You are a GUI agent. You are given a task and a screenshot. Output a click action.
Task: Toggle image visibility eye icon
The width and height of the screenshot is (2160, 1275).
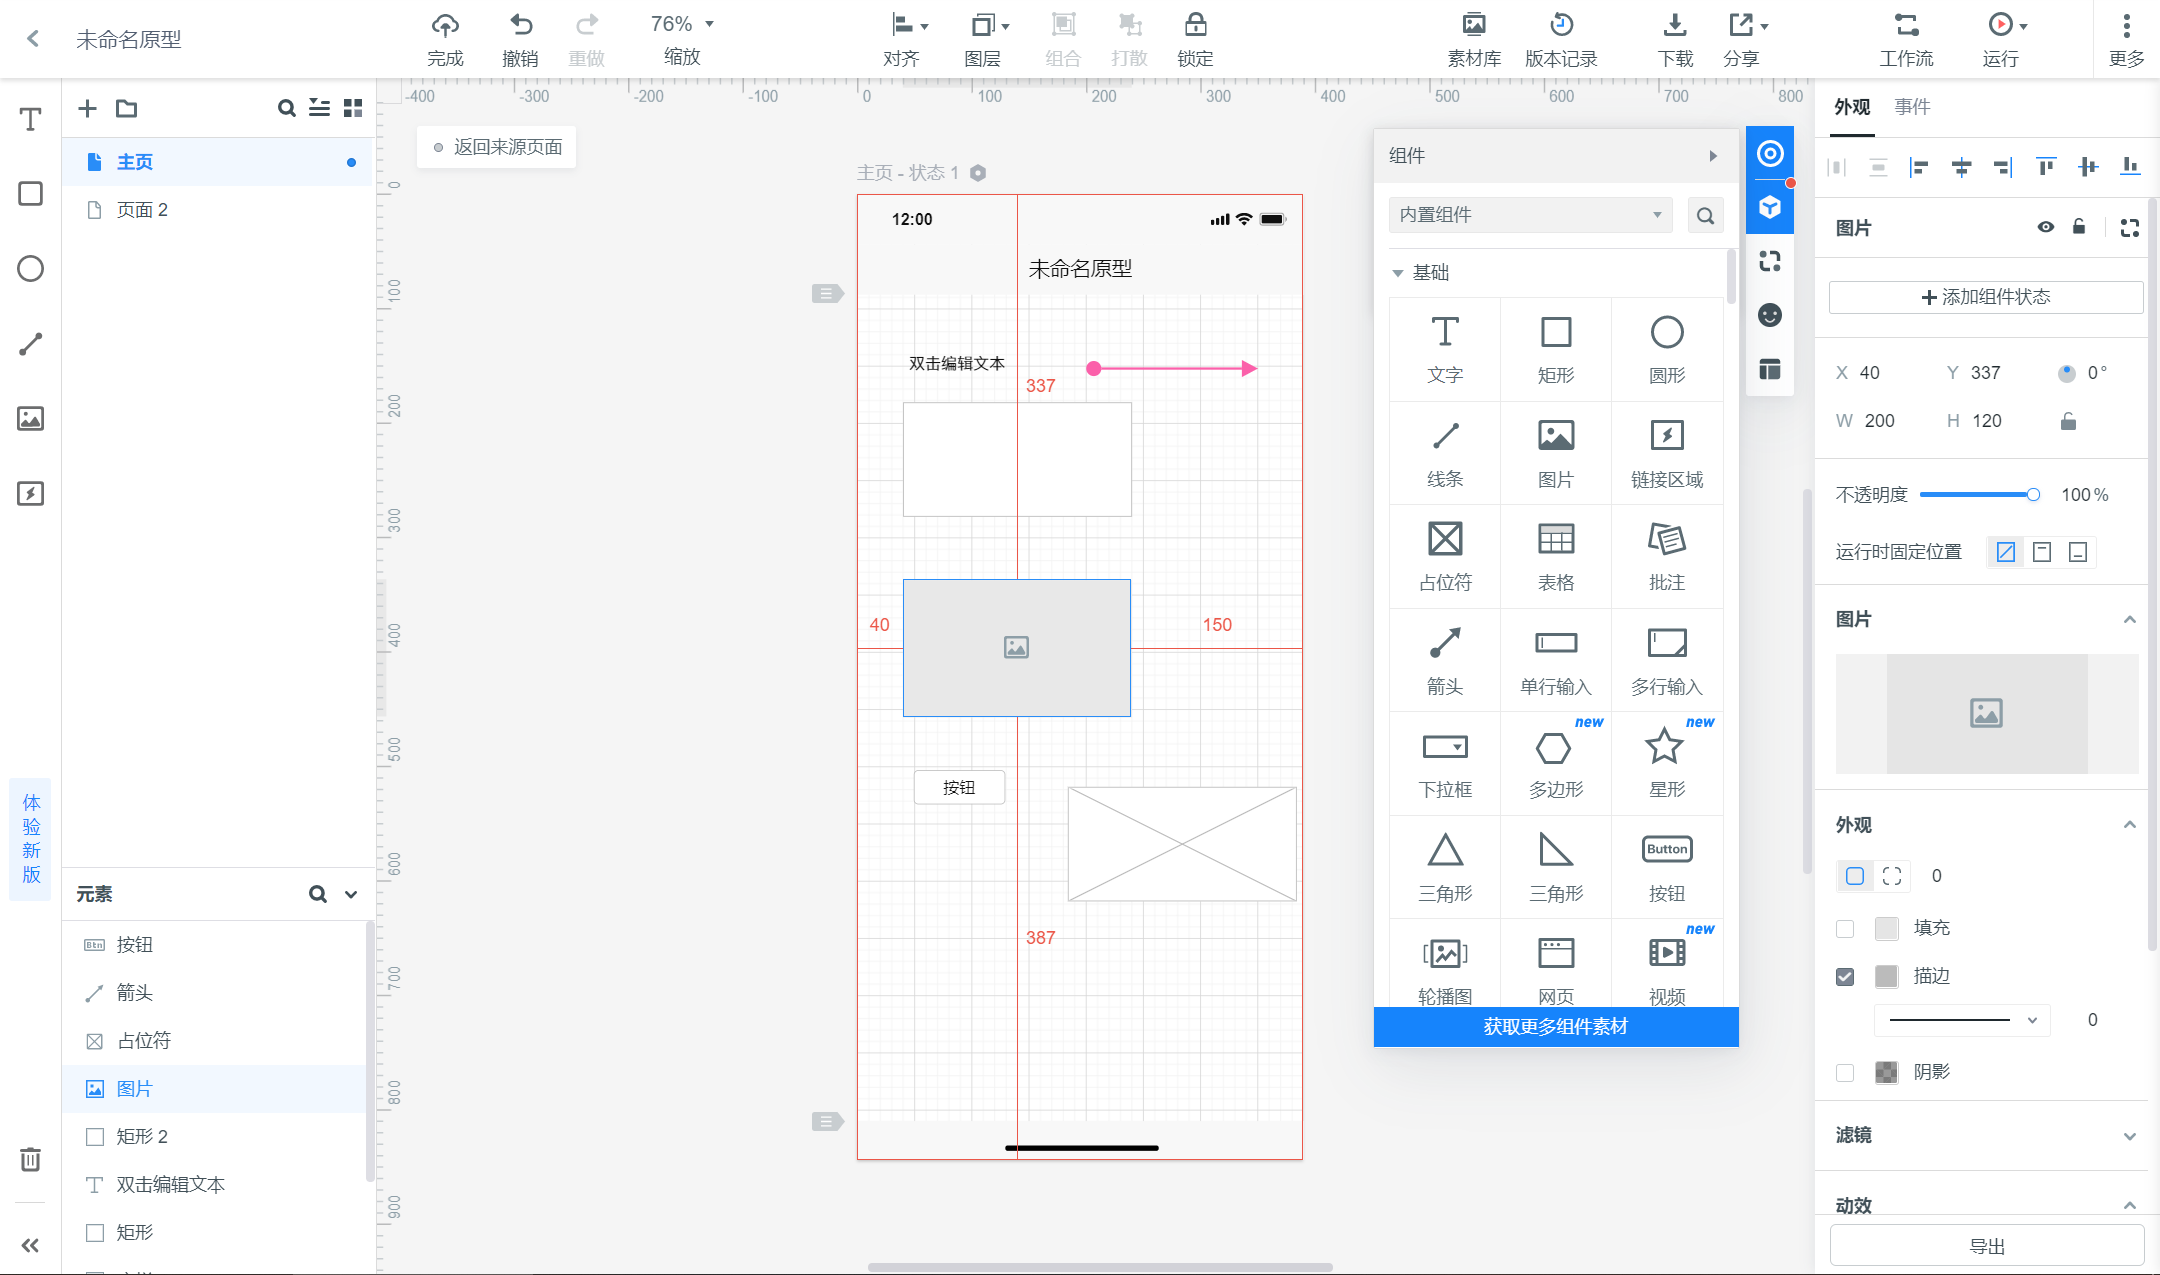tap(2046, 227)
